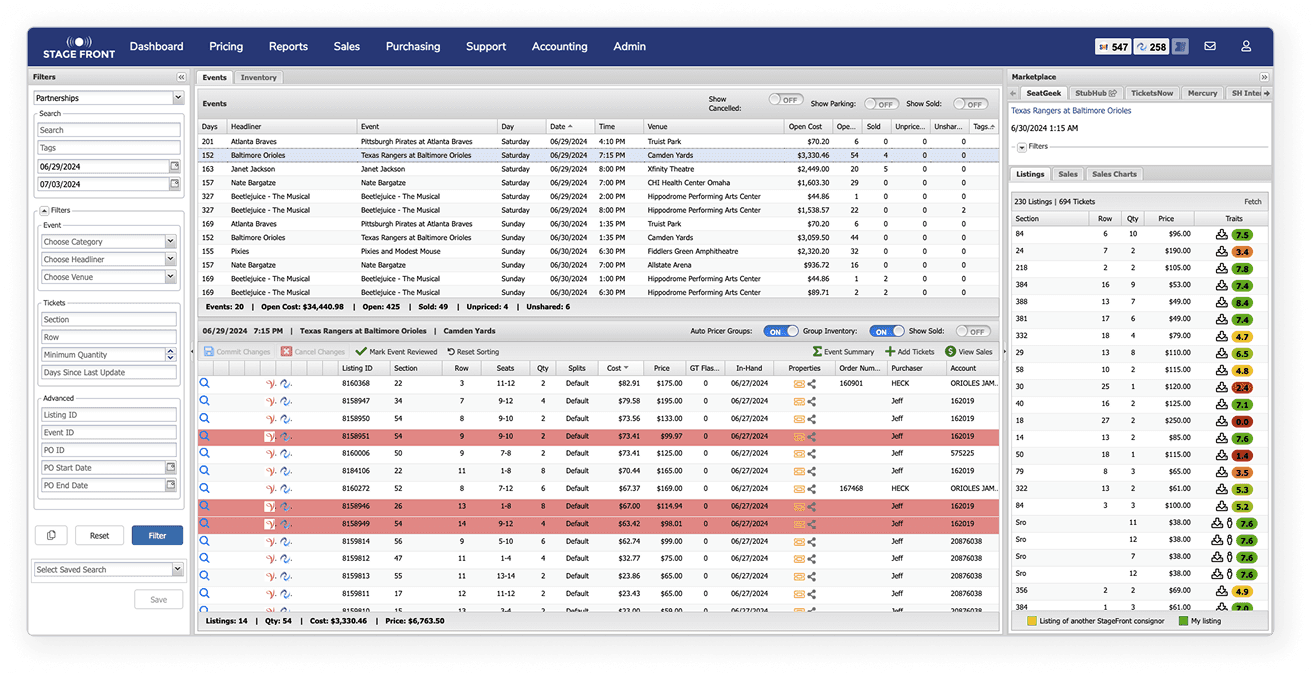This screenshot has height=673, width=1313.
Task: Click the red marketplace icon on listing 8160006
Action: tap(271, 454)
